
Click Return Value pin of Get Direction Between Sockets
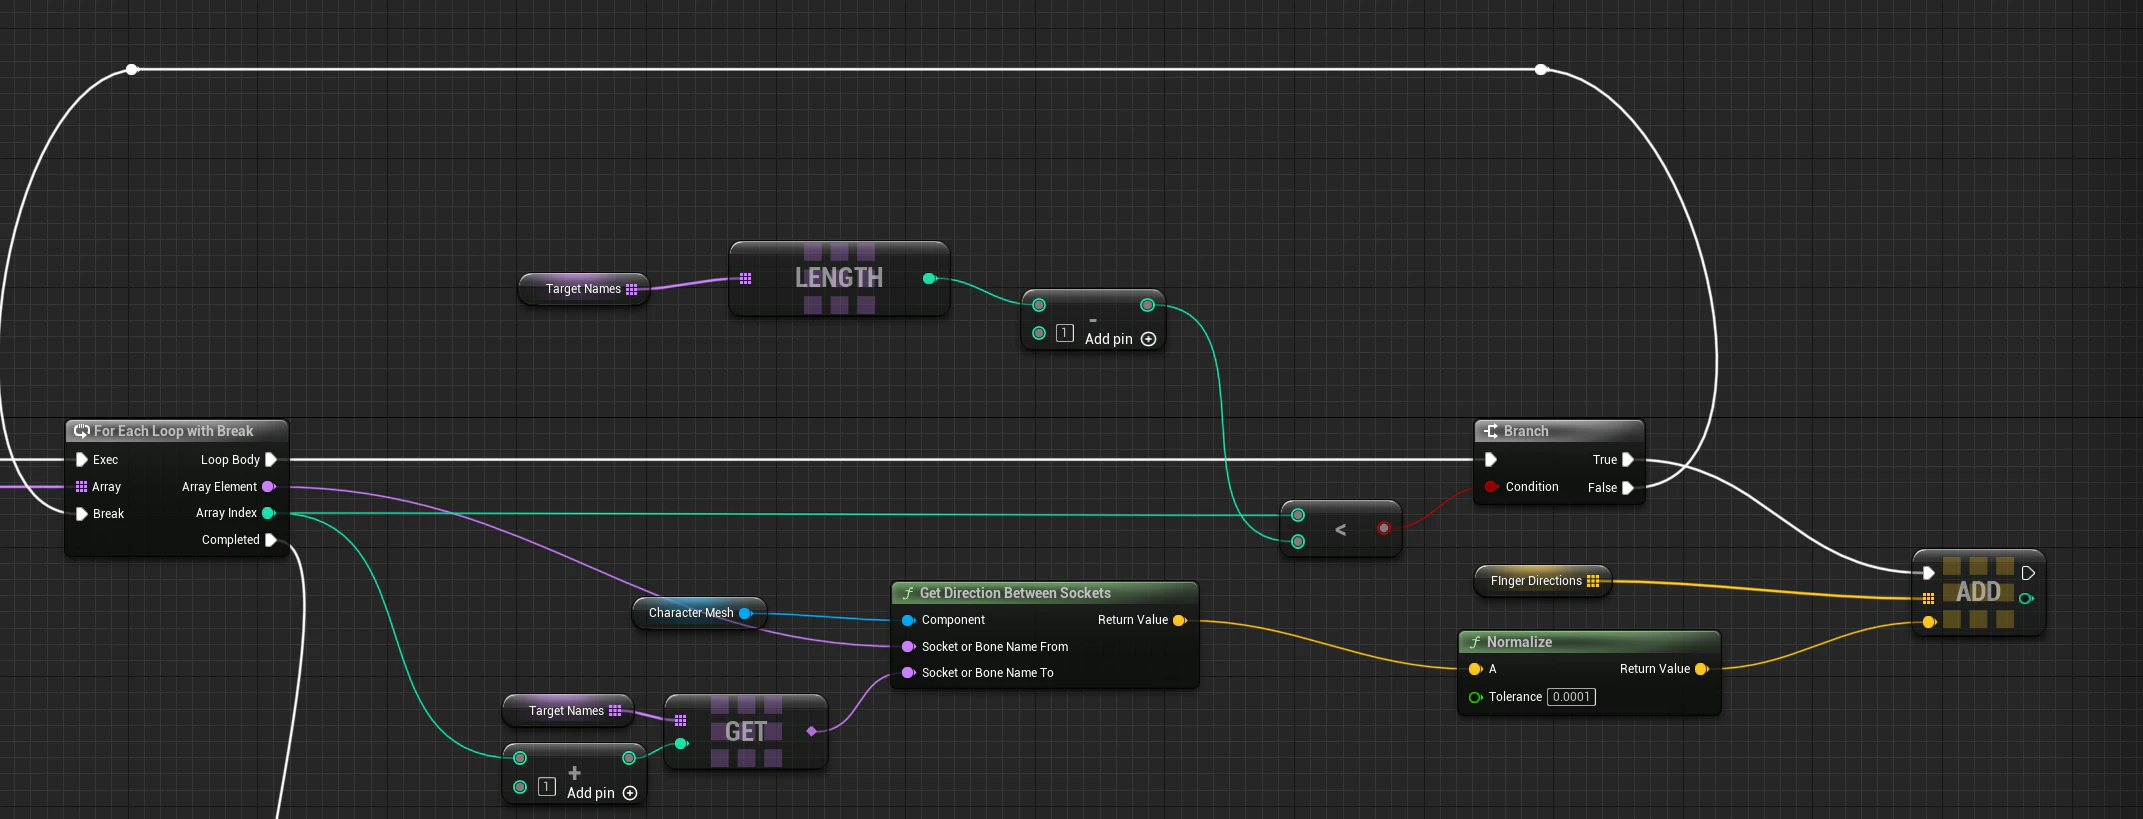pos(1180,621)
